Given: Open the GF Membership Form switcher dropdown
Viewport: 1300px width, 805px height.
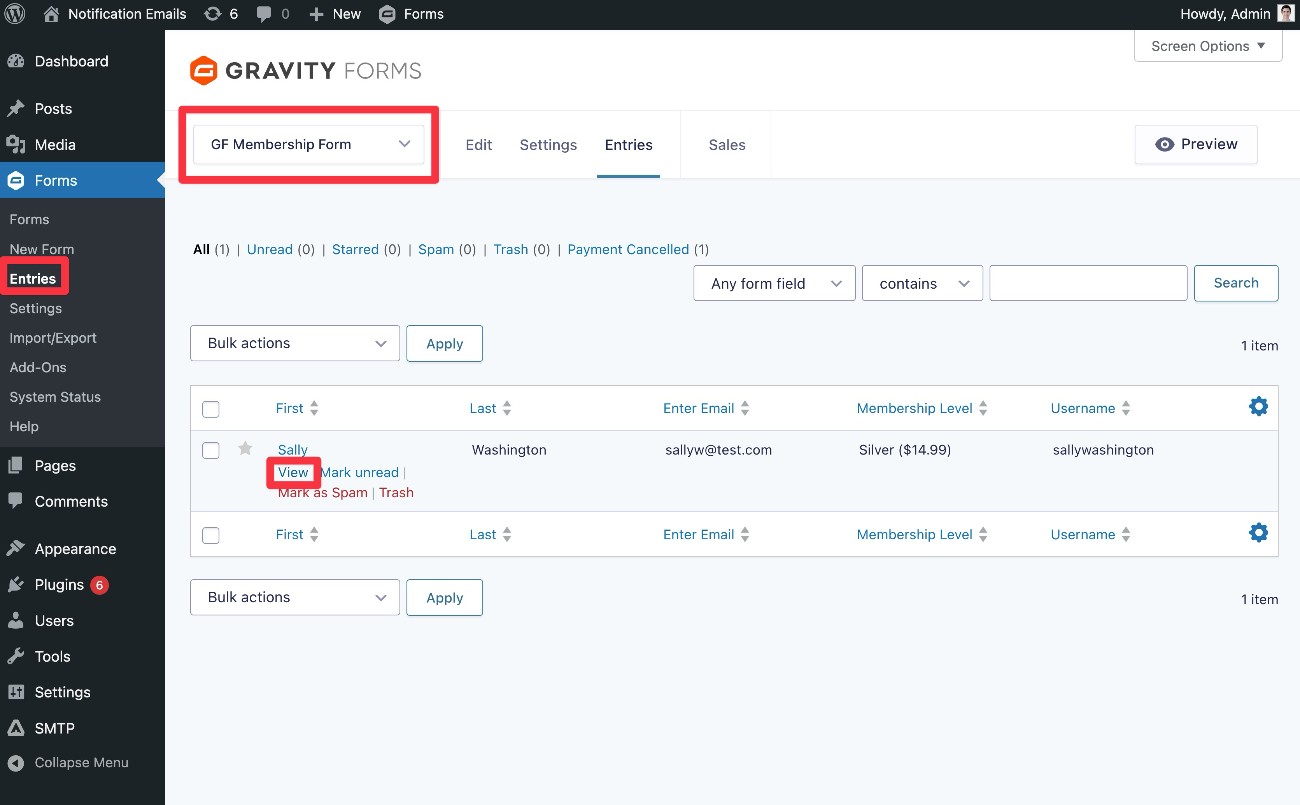Looking at the screenshot, I should coord(309,144).
